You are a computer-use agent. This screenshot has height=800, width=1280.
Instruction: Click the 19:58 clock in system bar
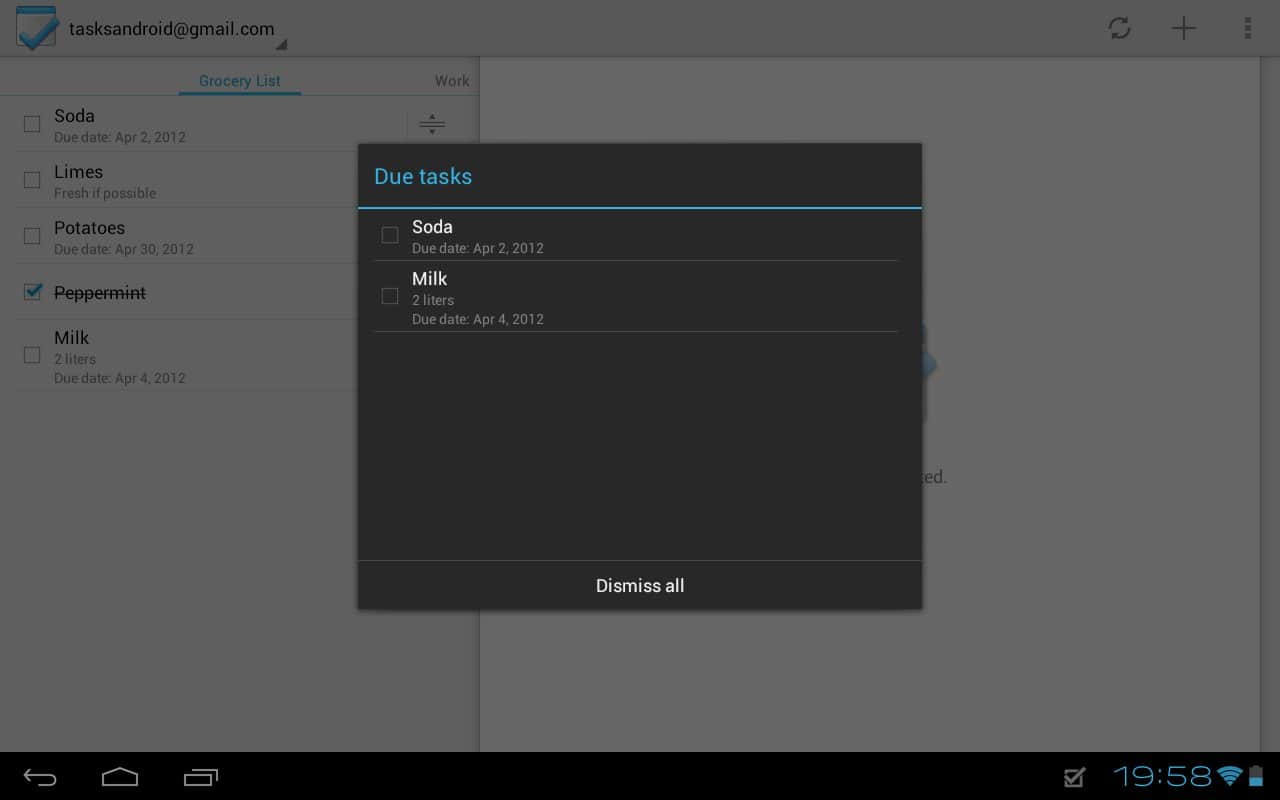coord(1162,776)
